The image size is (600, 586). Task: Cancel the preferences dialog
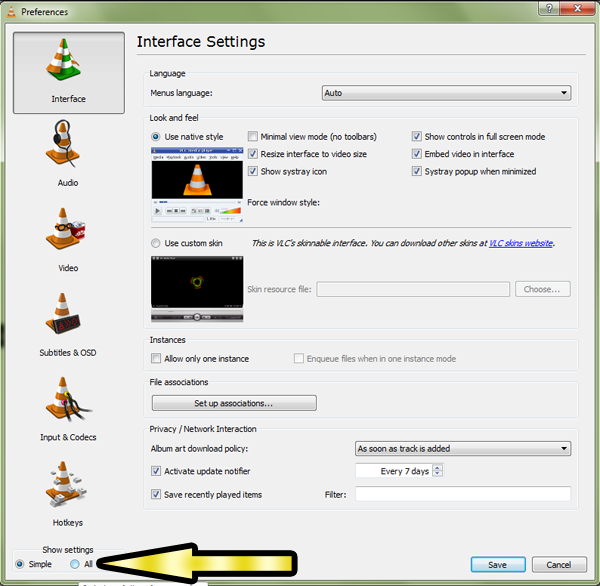pyautogui.click(x=559, y=565)
